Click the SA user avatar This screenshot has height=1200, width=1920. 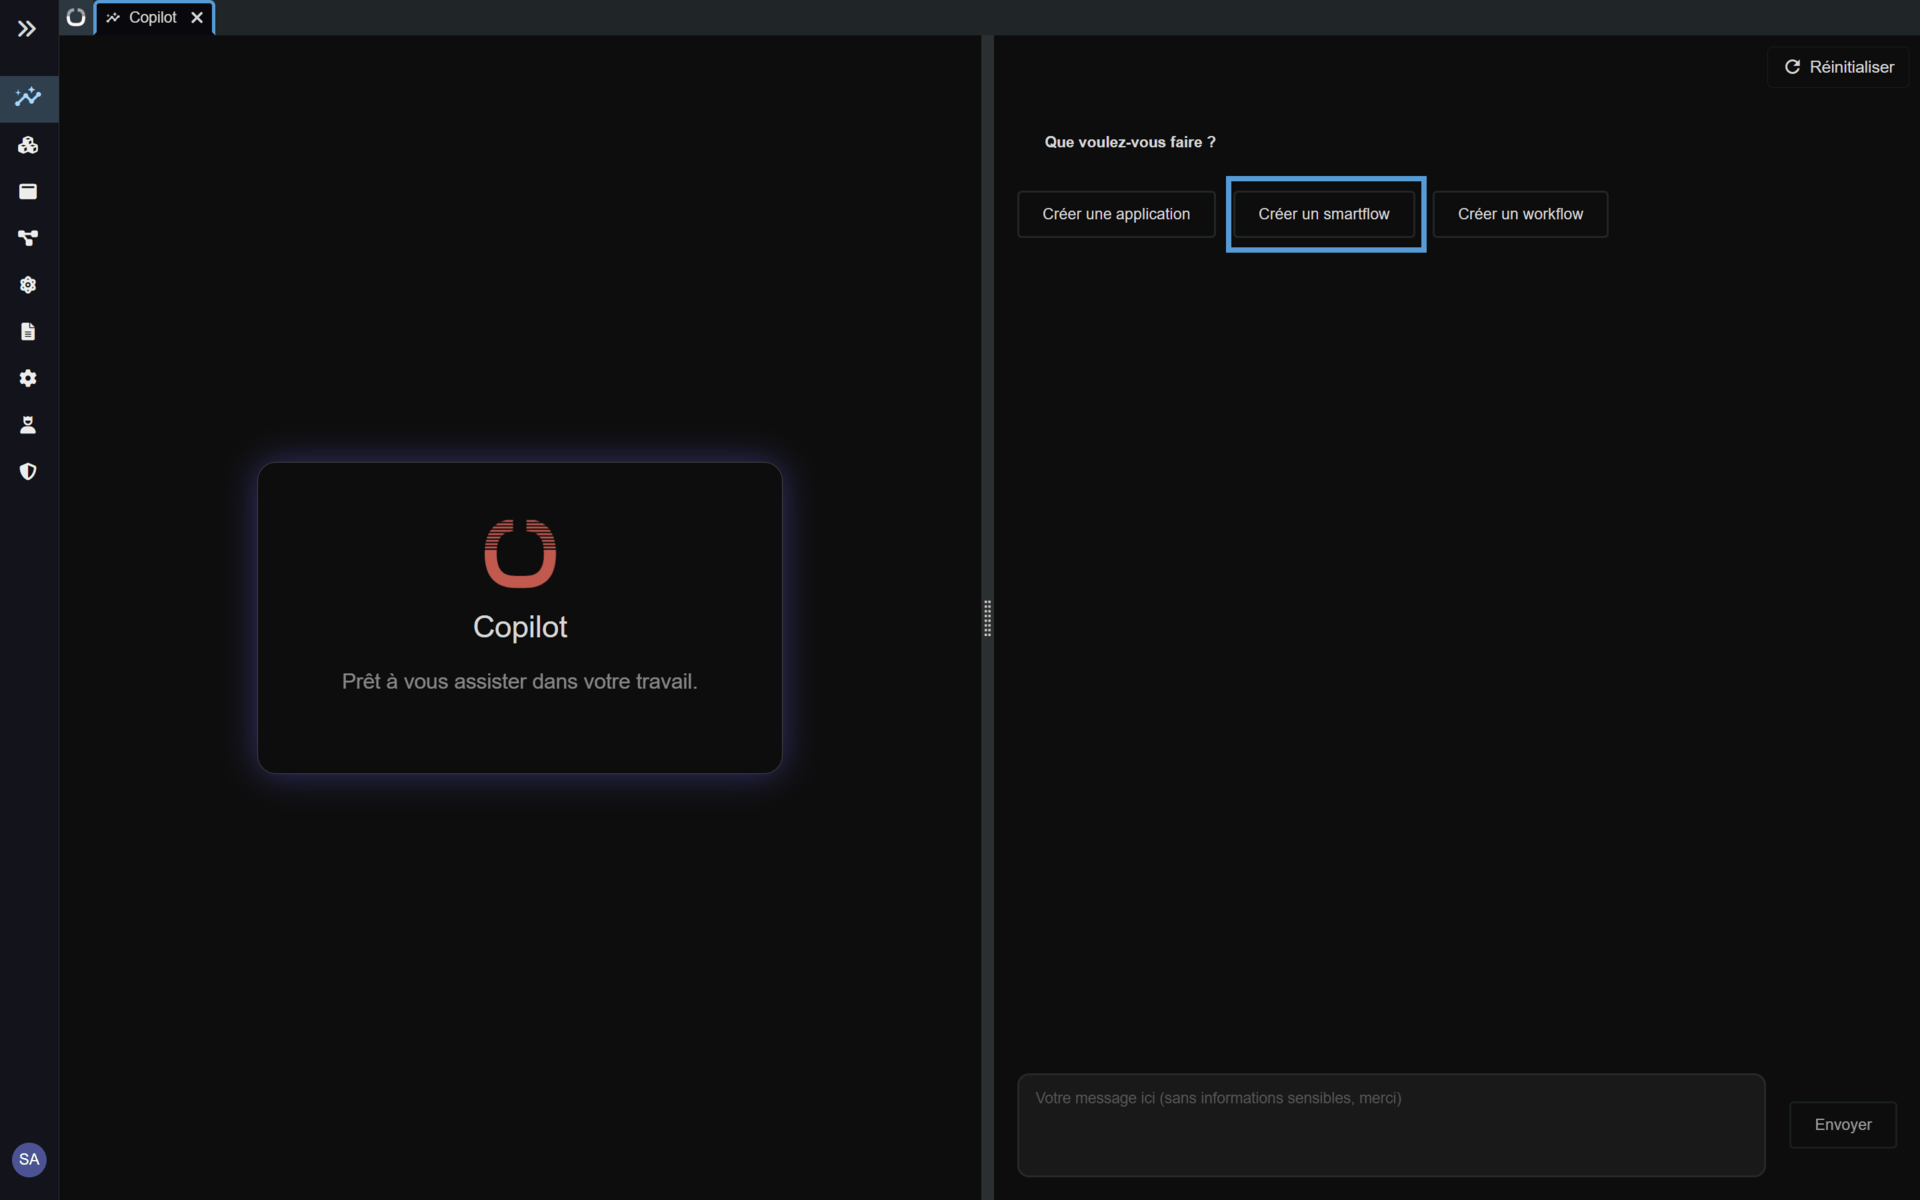point(29,1159)
